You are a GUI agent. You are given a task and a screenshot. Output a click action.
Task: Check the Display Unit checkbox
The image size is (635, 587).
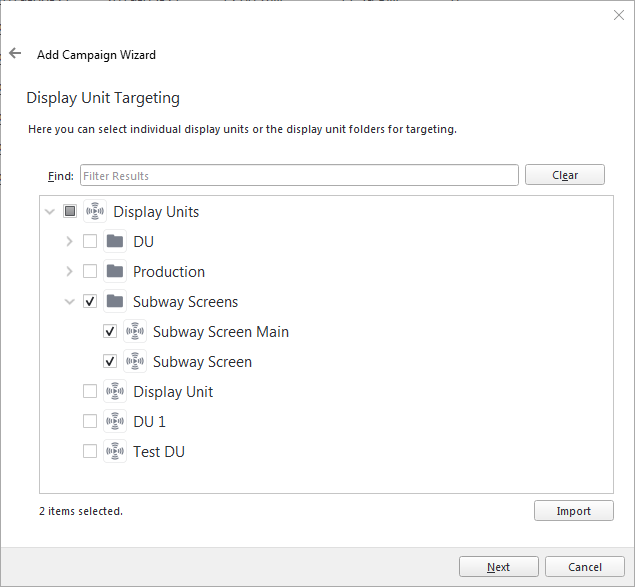(x=90, y=391)
